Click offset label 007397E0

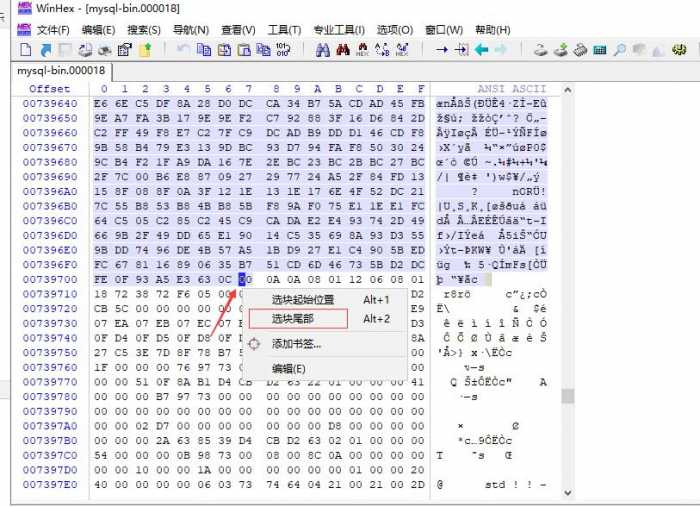tap(50, 484)
